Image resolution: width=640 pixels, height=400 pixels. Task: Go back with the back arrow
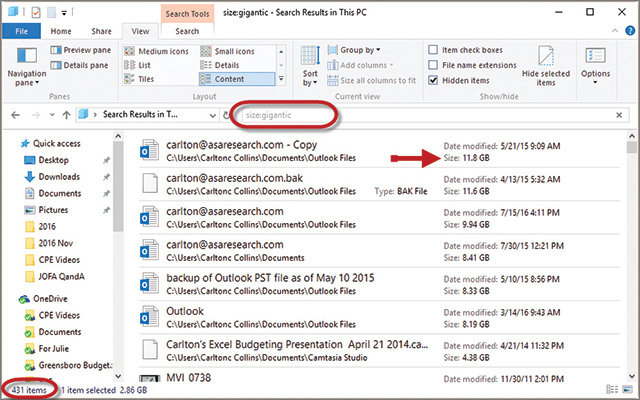pos(16,115)
